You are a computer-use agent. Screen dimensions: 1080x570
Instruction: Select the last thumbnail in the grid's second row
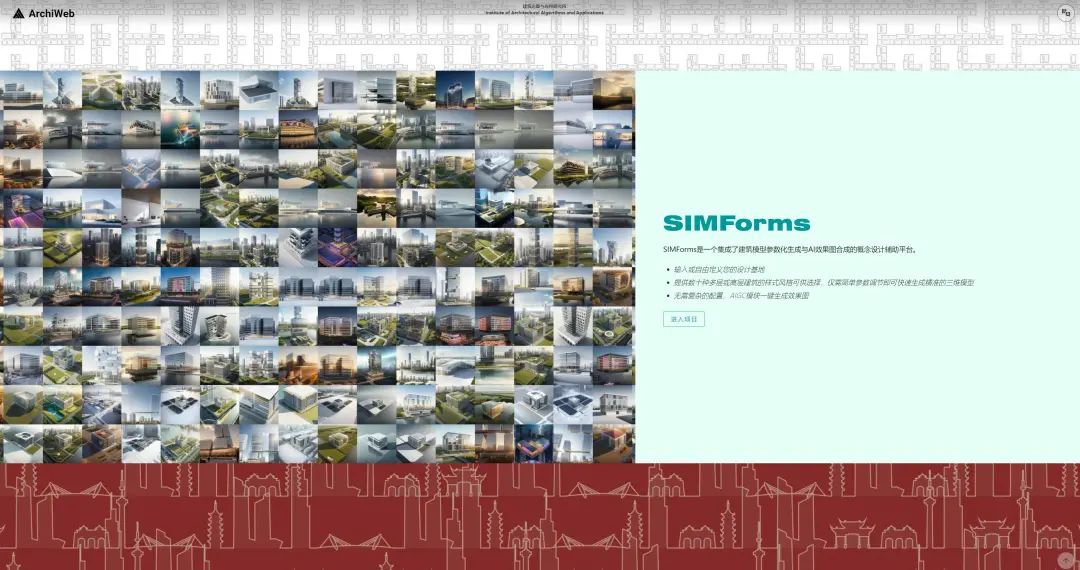[614, 129]
